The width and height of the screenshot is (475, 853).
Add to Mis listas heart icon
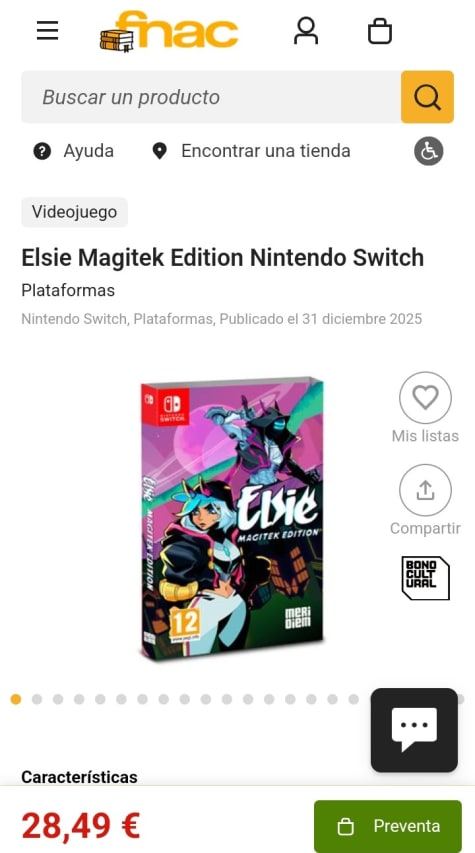click(425, 398)
